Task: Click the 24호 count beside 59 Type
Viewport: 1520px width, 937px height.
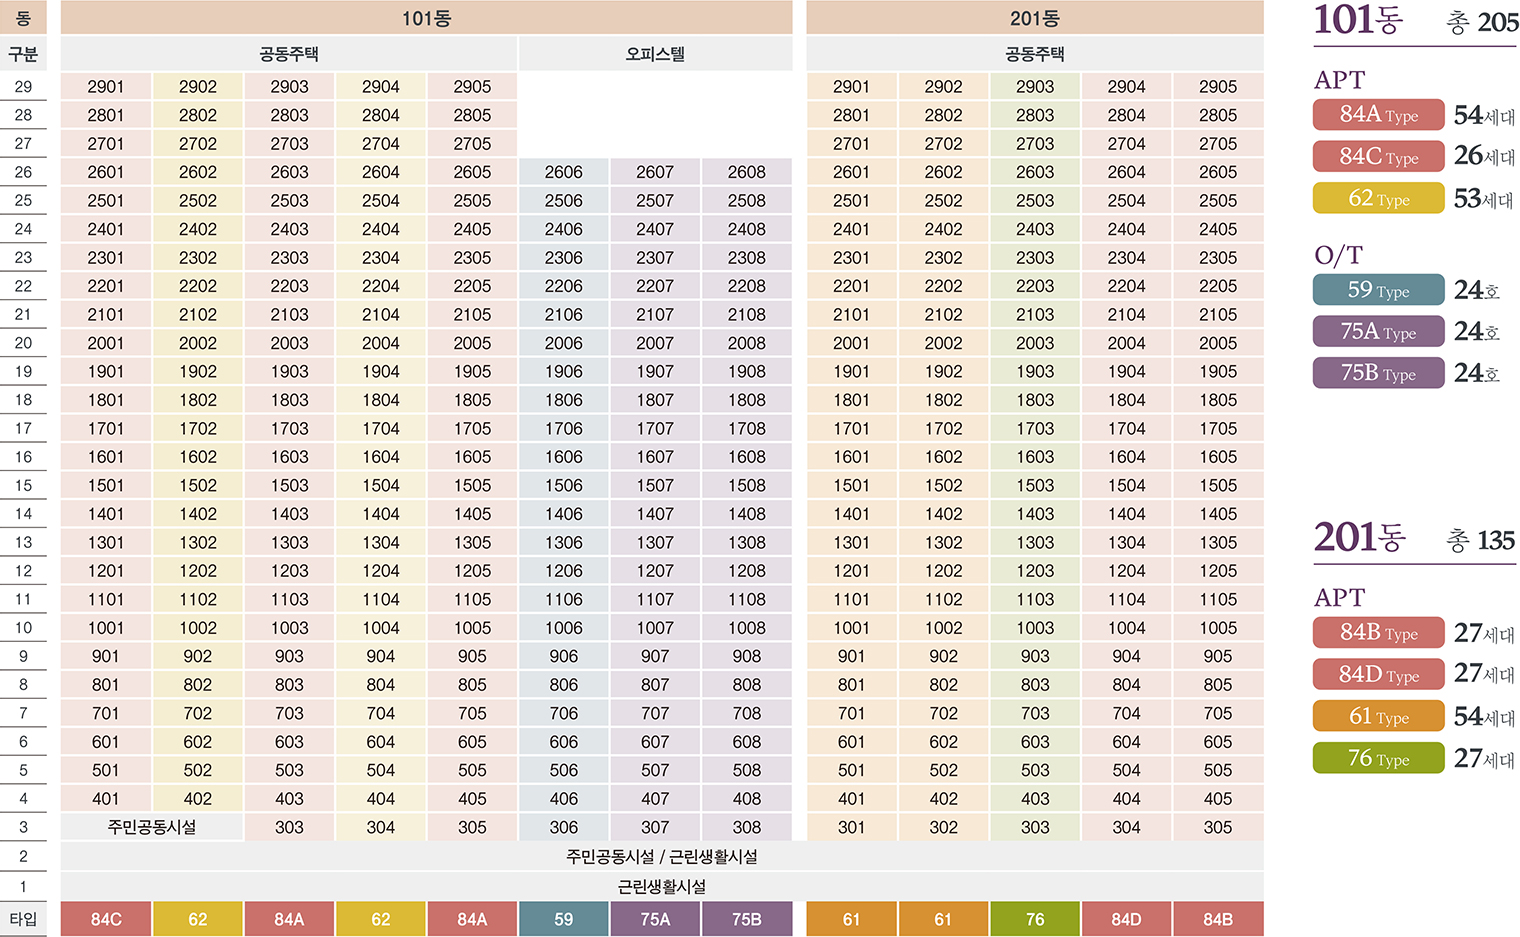Action: [1477, 291]
